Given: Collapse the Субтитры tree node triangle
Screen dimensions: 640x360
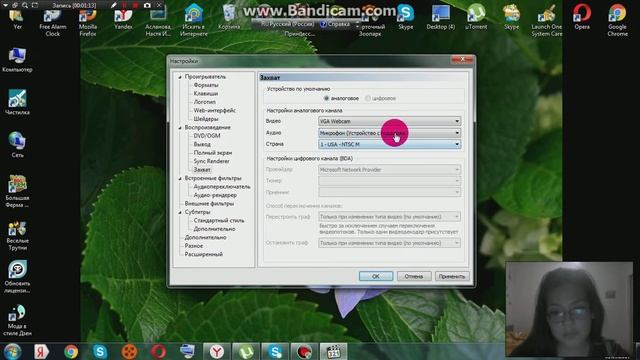Looking at the screenshot, I should (180, 212).
